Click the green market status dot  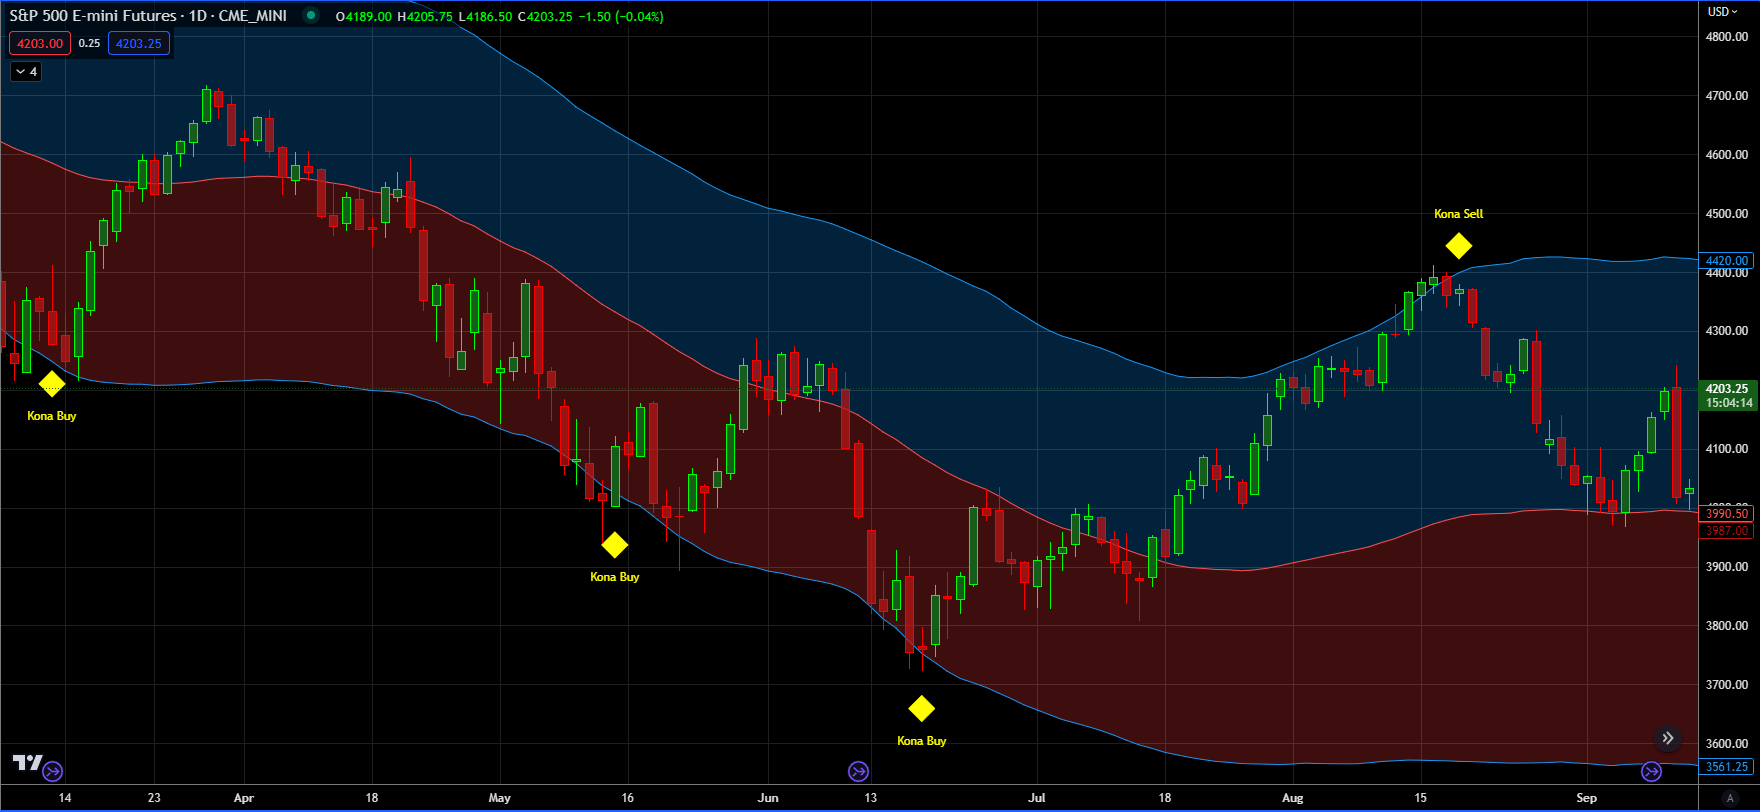tap(311, 16)
